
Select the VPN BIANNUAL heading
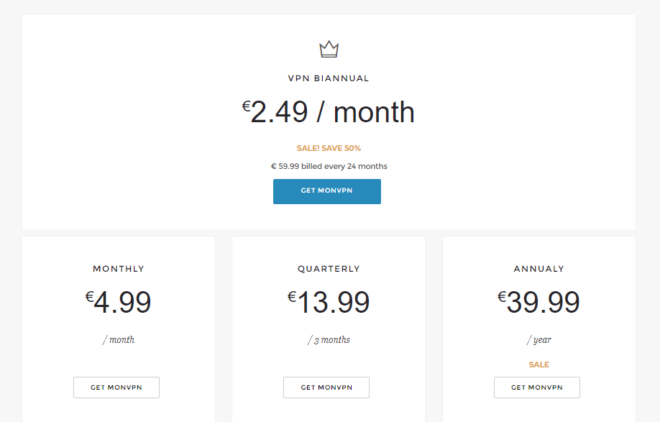tap(328, 78)
